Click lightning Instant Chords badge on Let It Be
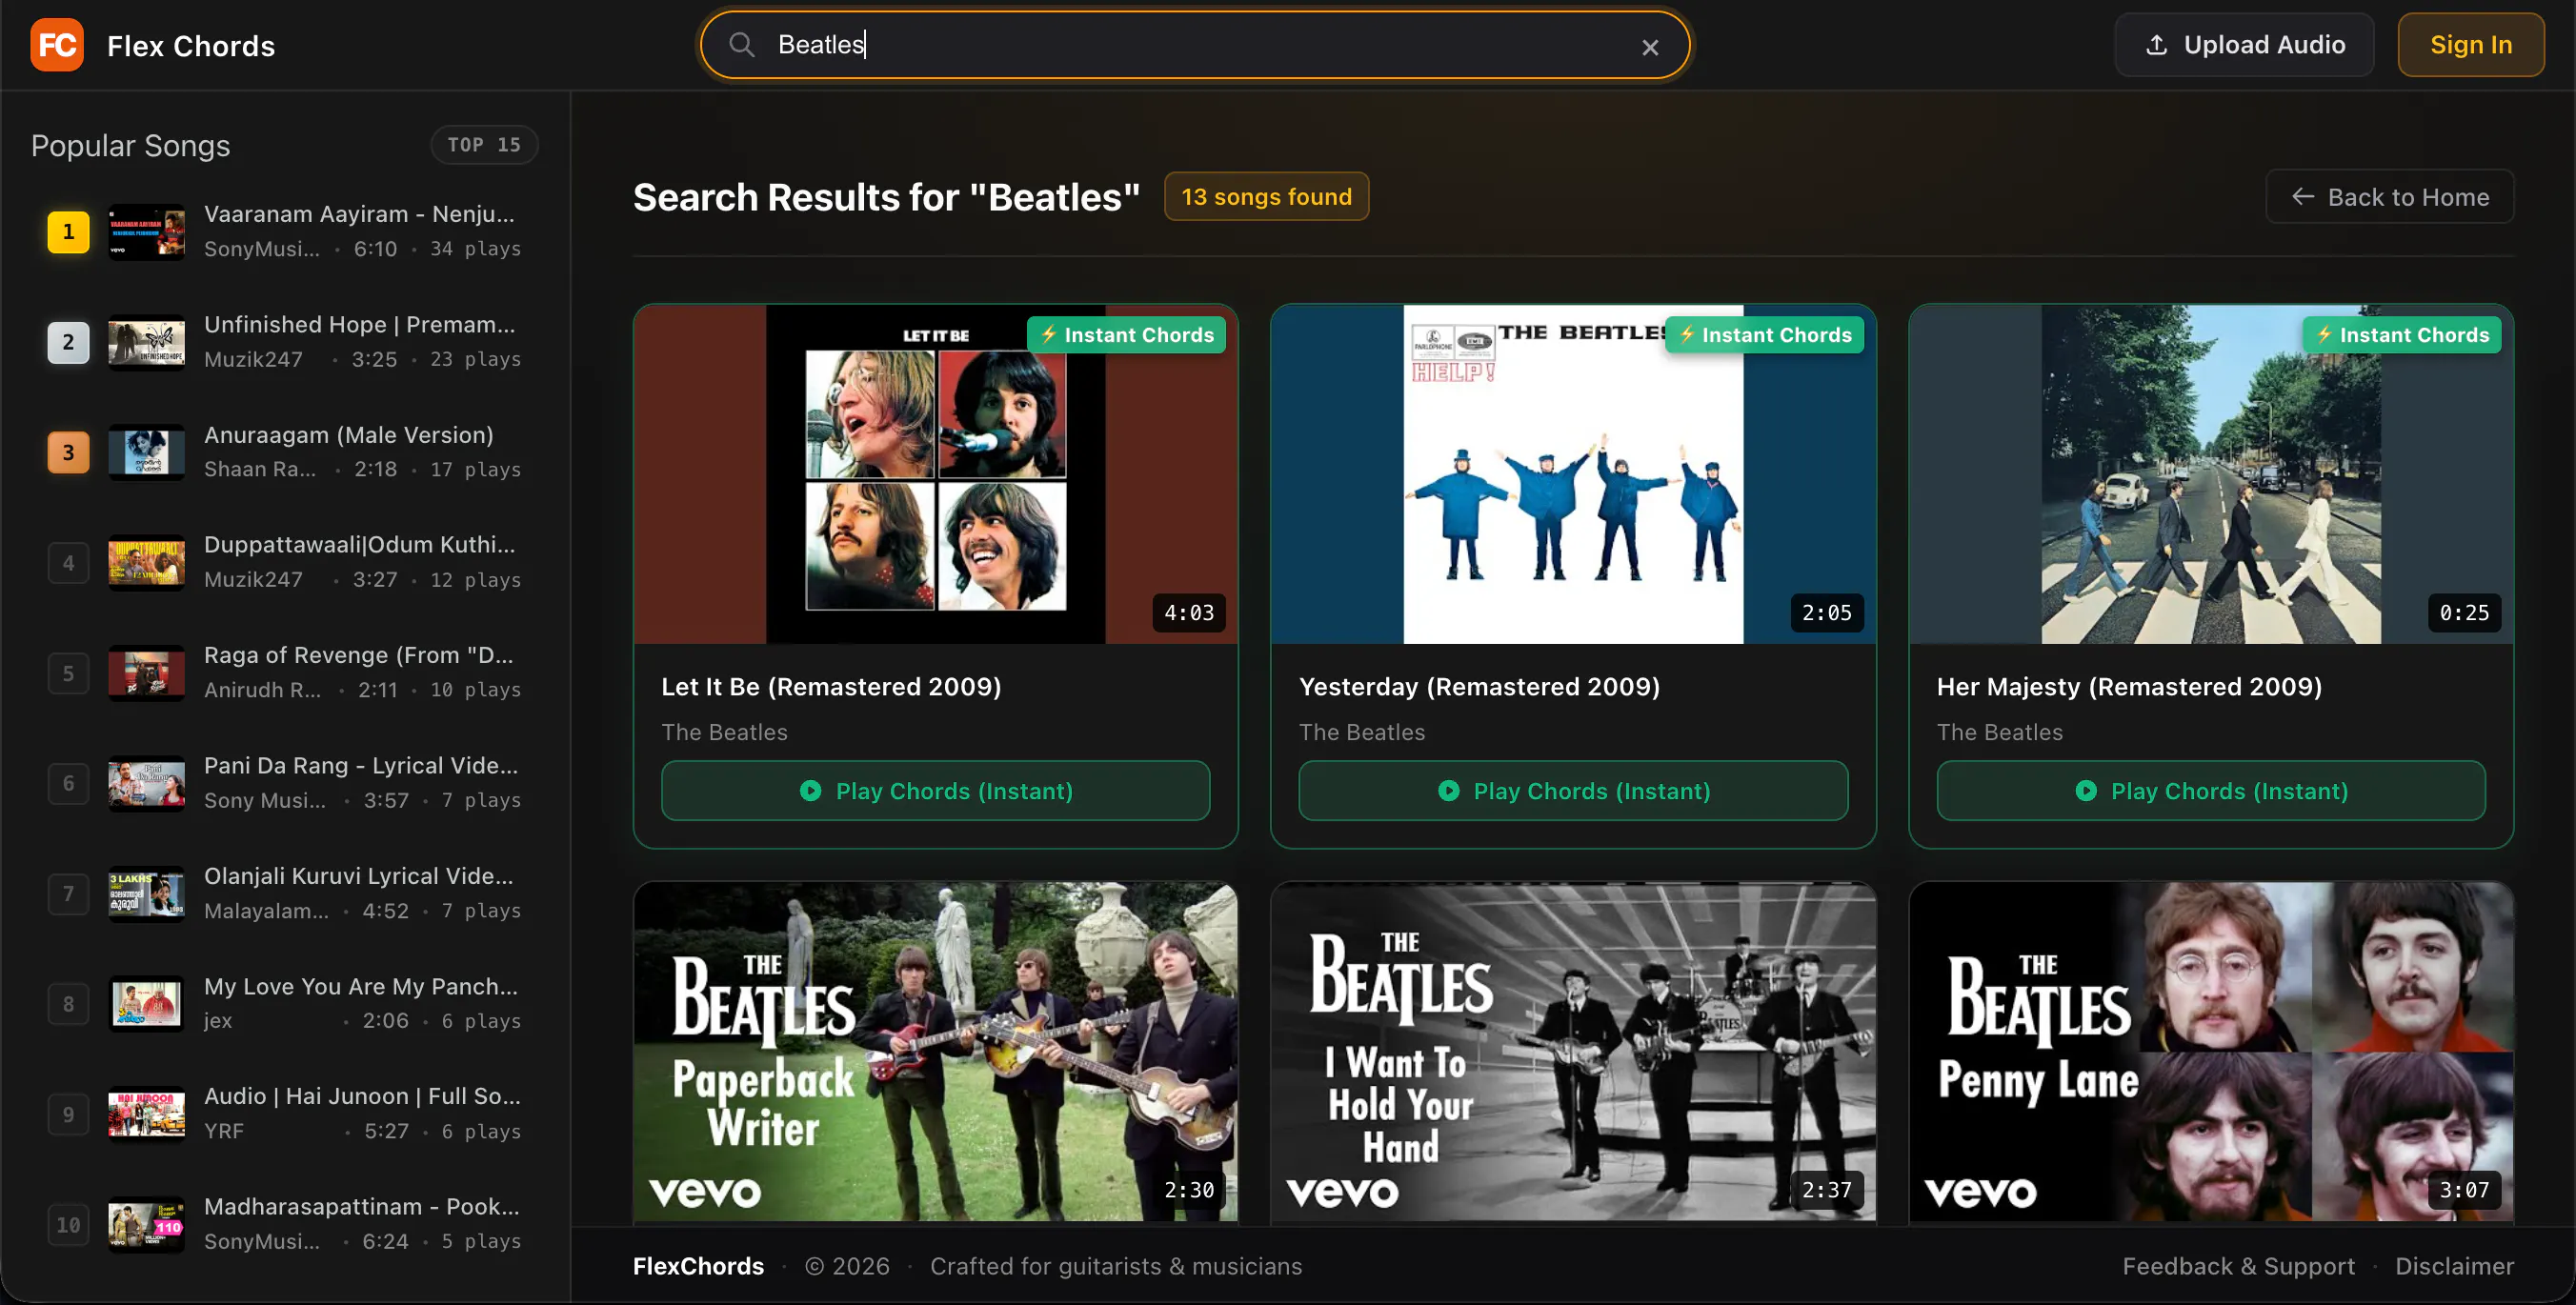The height and width of the screenshot is (1305, 2576). pyautogui.click(x=1126, y=335)
